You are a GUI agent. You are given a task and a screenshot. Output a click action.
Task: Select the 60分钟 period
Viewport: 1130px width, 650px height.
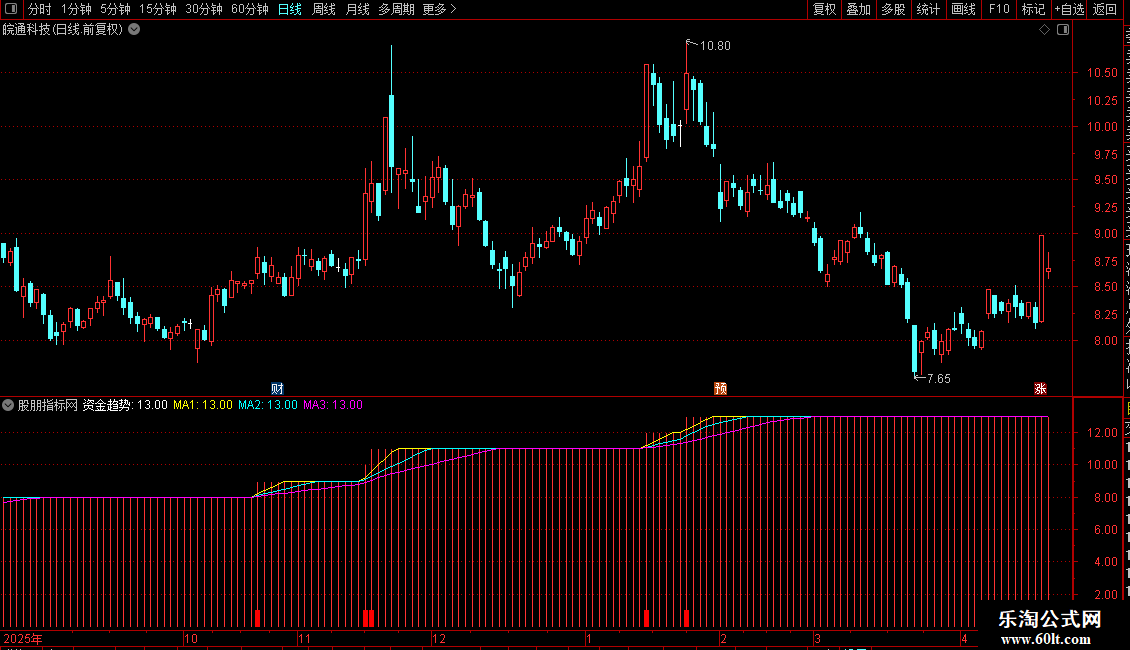click(x=249, y=9)
